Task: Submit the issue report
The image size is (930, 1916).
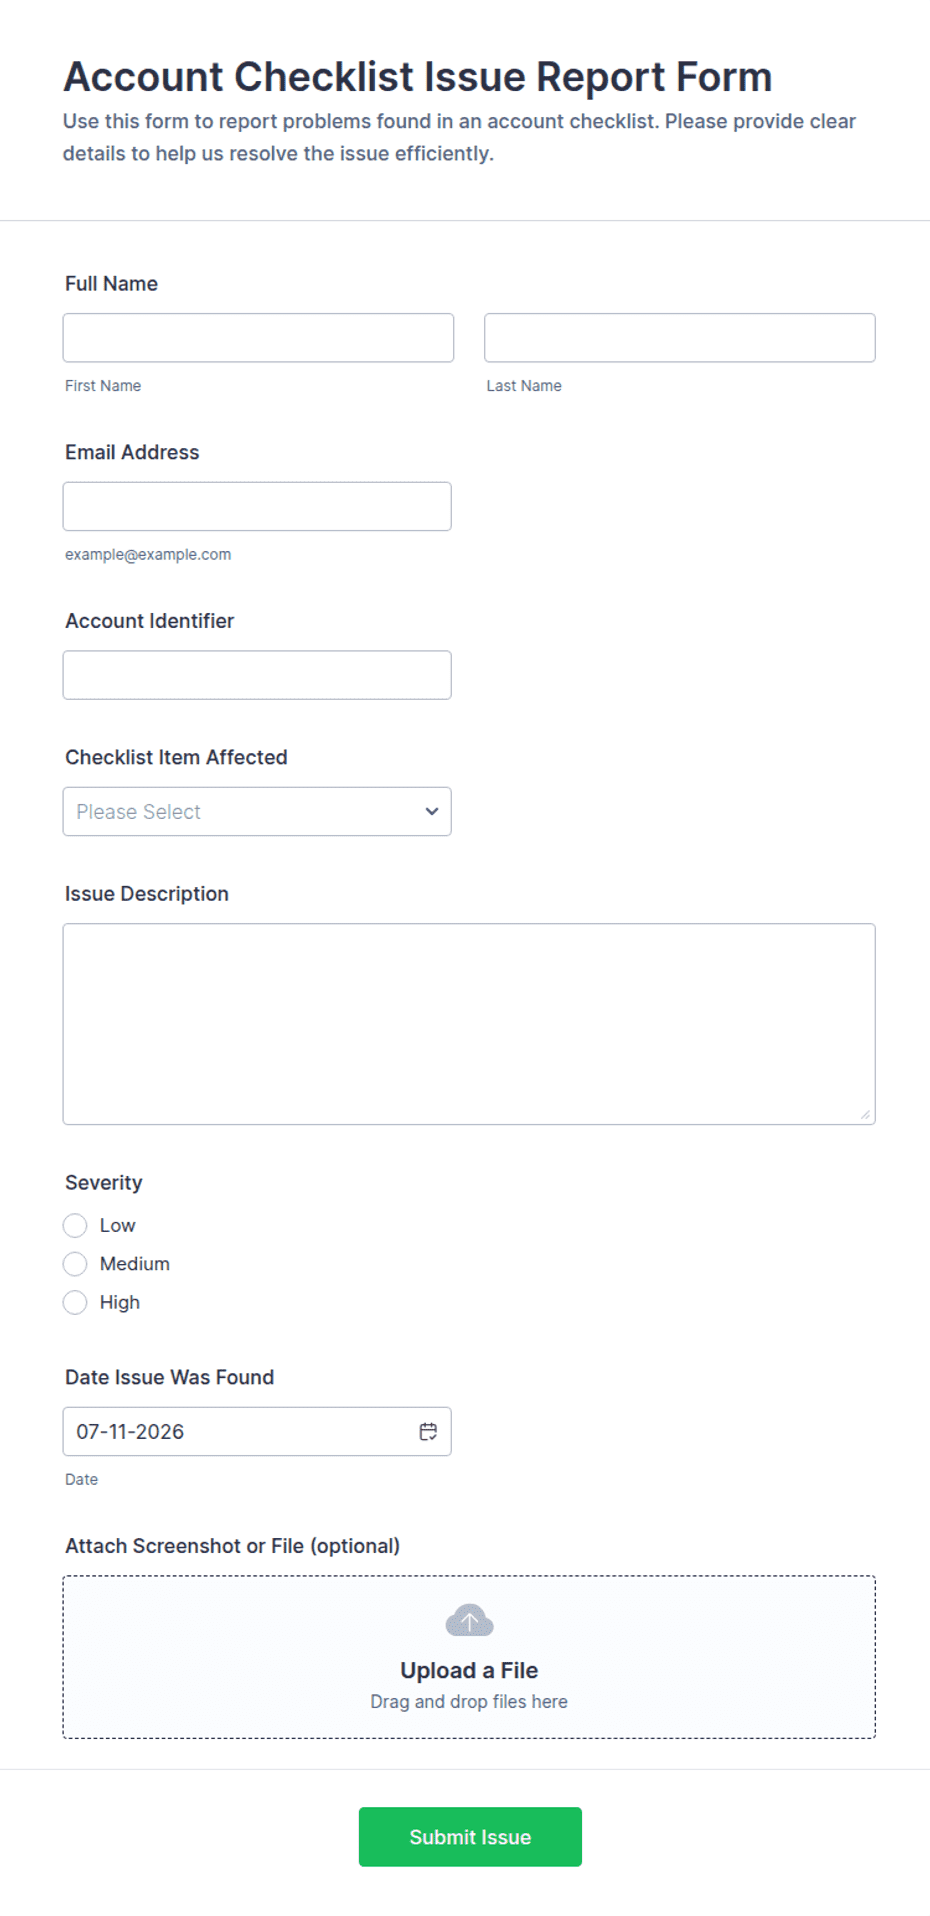Action: coord(470,1836)
